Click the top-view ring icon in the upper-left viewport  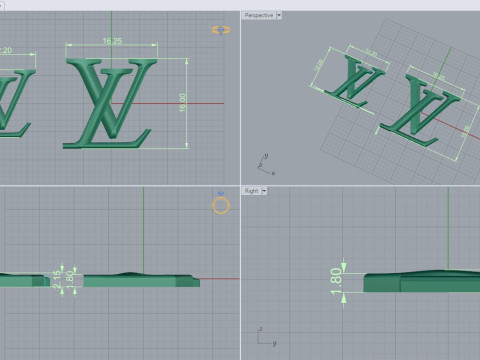point(221,30)
